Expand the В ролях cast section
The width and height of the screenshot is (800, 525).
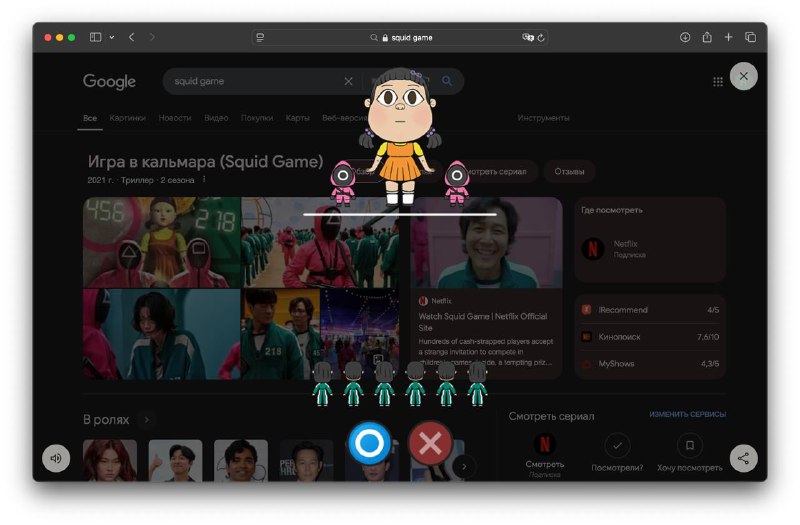coord(146,420)
